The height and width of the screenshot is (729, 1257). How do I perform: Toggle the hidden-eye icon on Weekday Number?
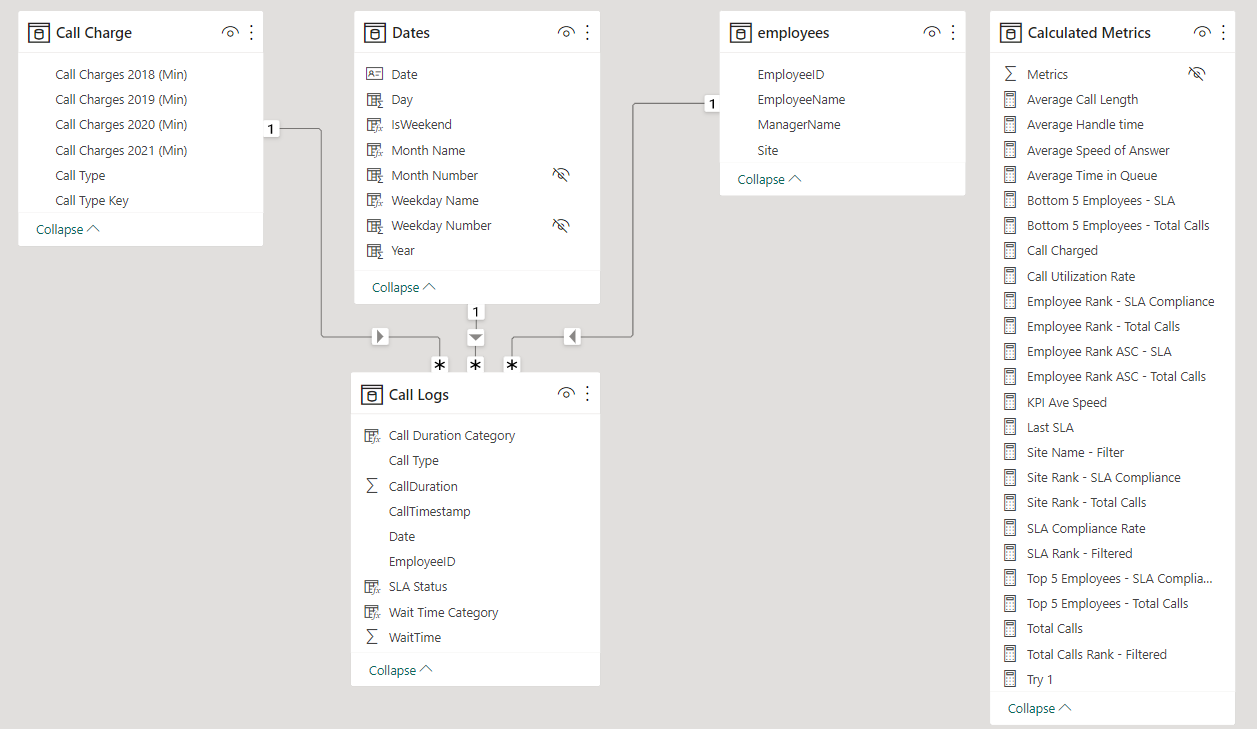point(561,225)
